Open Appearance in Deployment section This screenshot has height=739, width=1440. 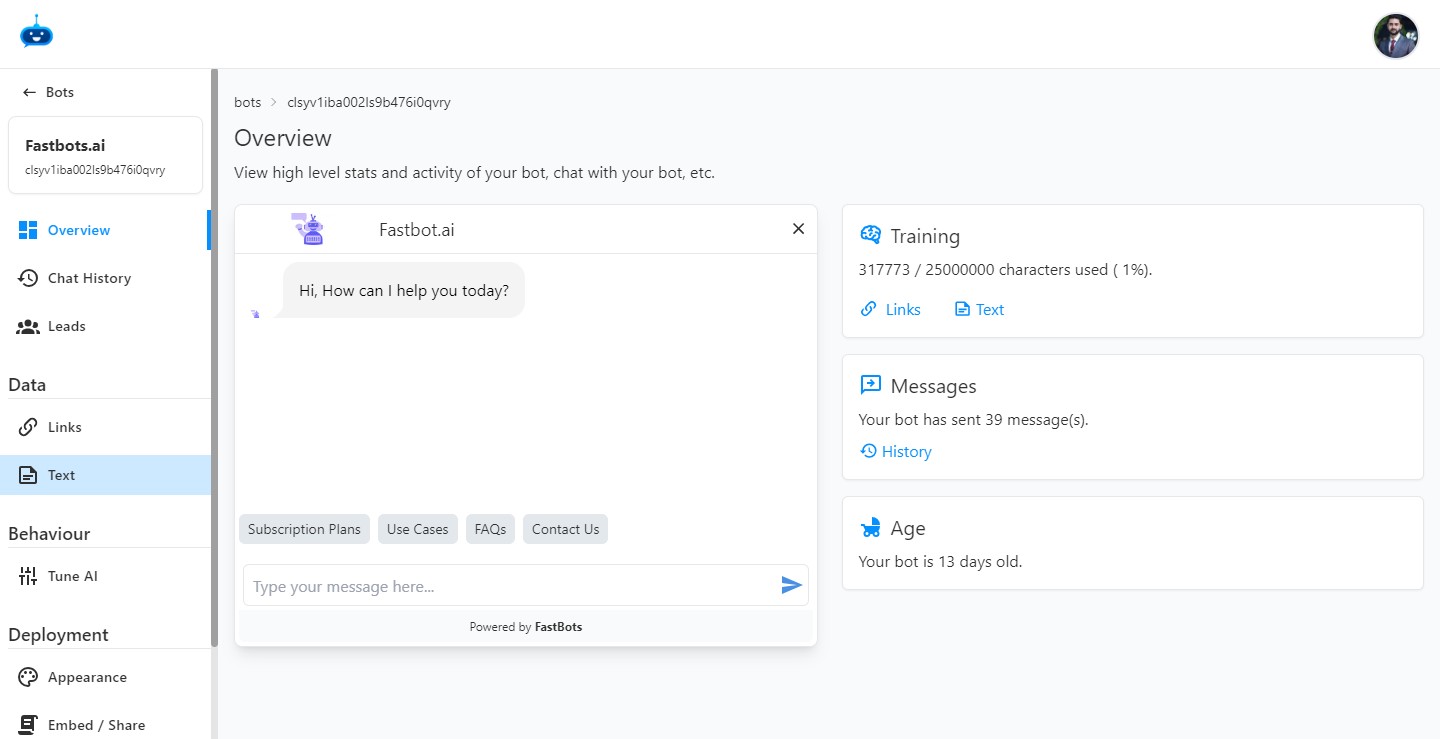pos(105,677)
